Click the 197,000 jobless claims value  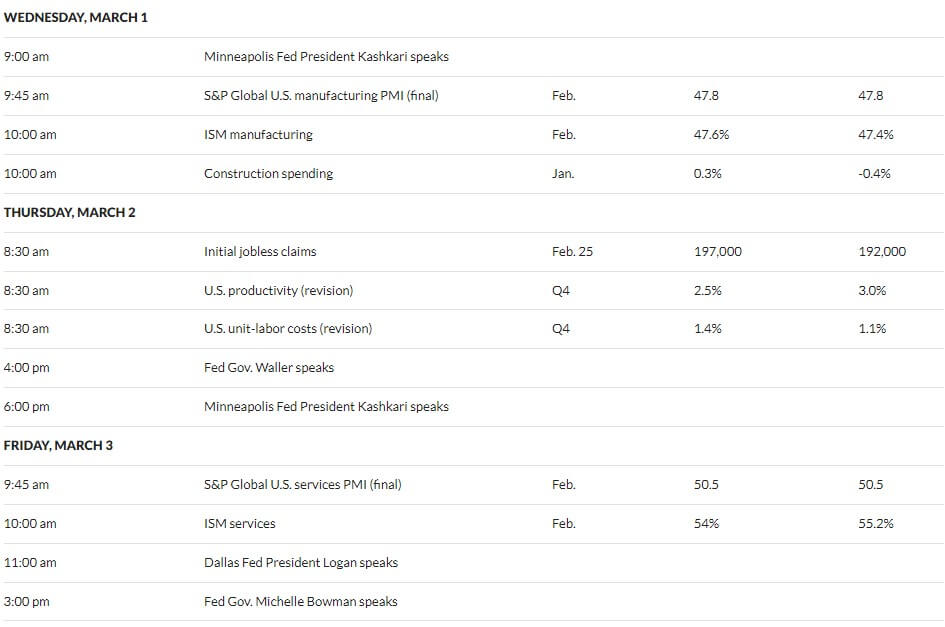click(x=718, y=251)
